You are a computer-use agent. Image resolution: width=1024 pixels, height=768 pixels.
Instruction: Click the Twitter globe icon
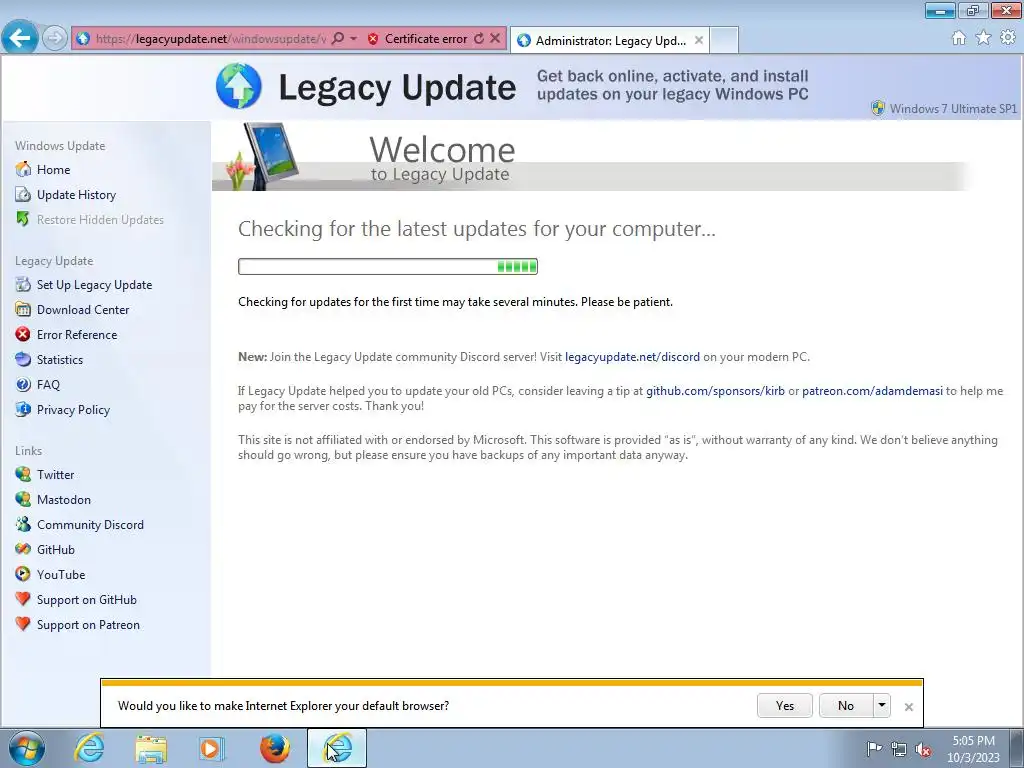(x=23, y=474)
